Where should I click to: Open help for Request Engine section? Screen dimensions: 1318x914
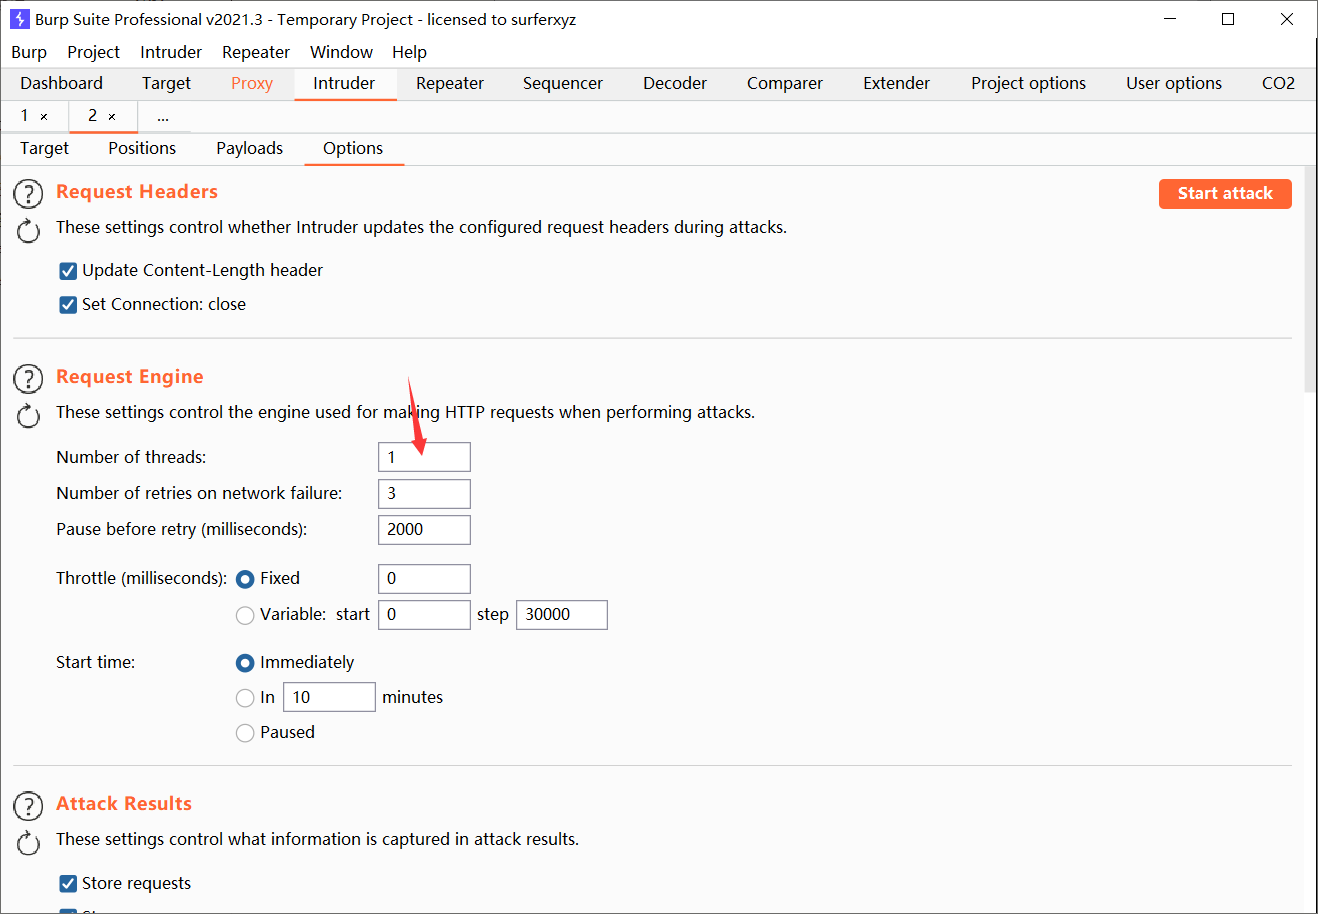pos(28,379)
